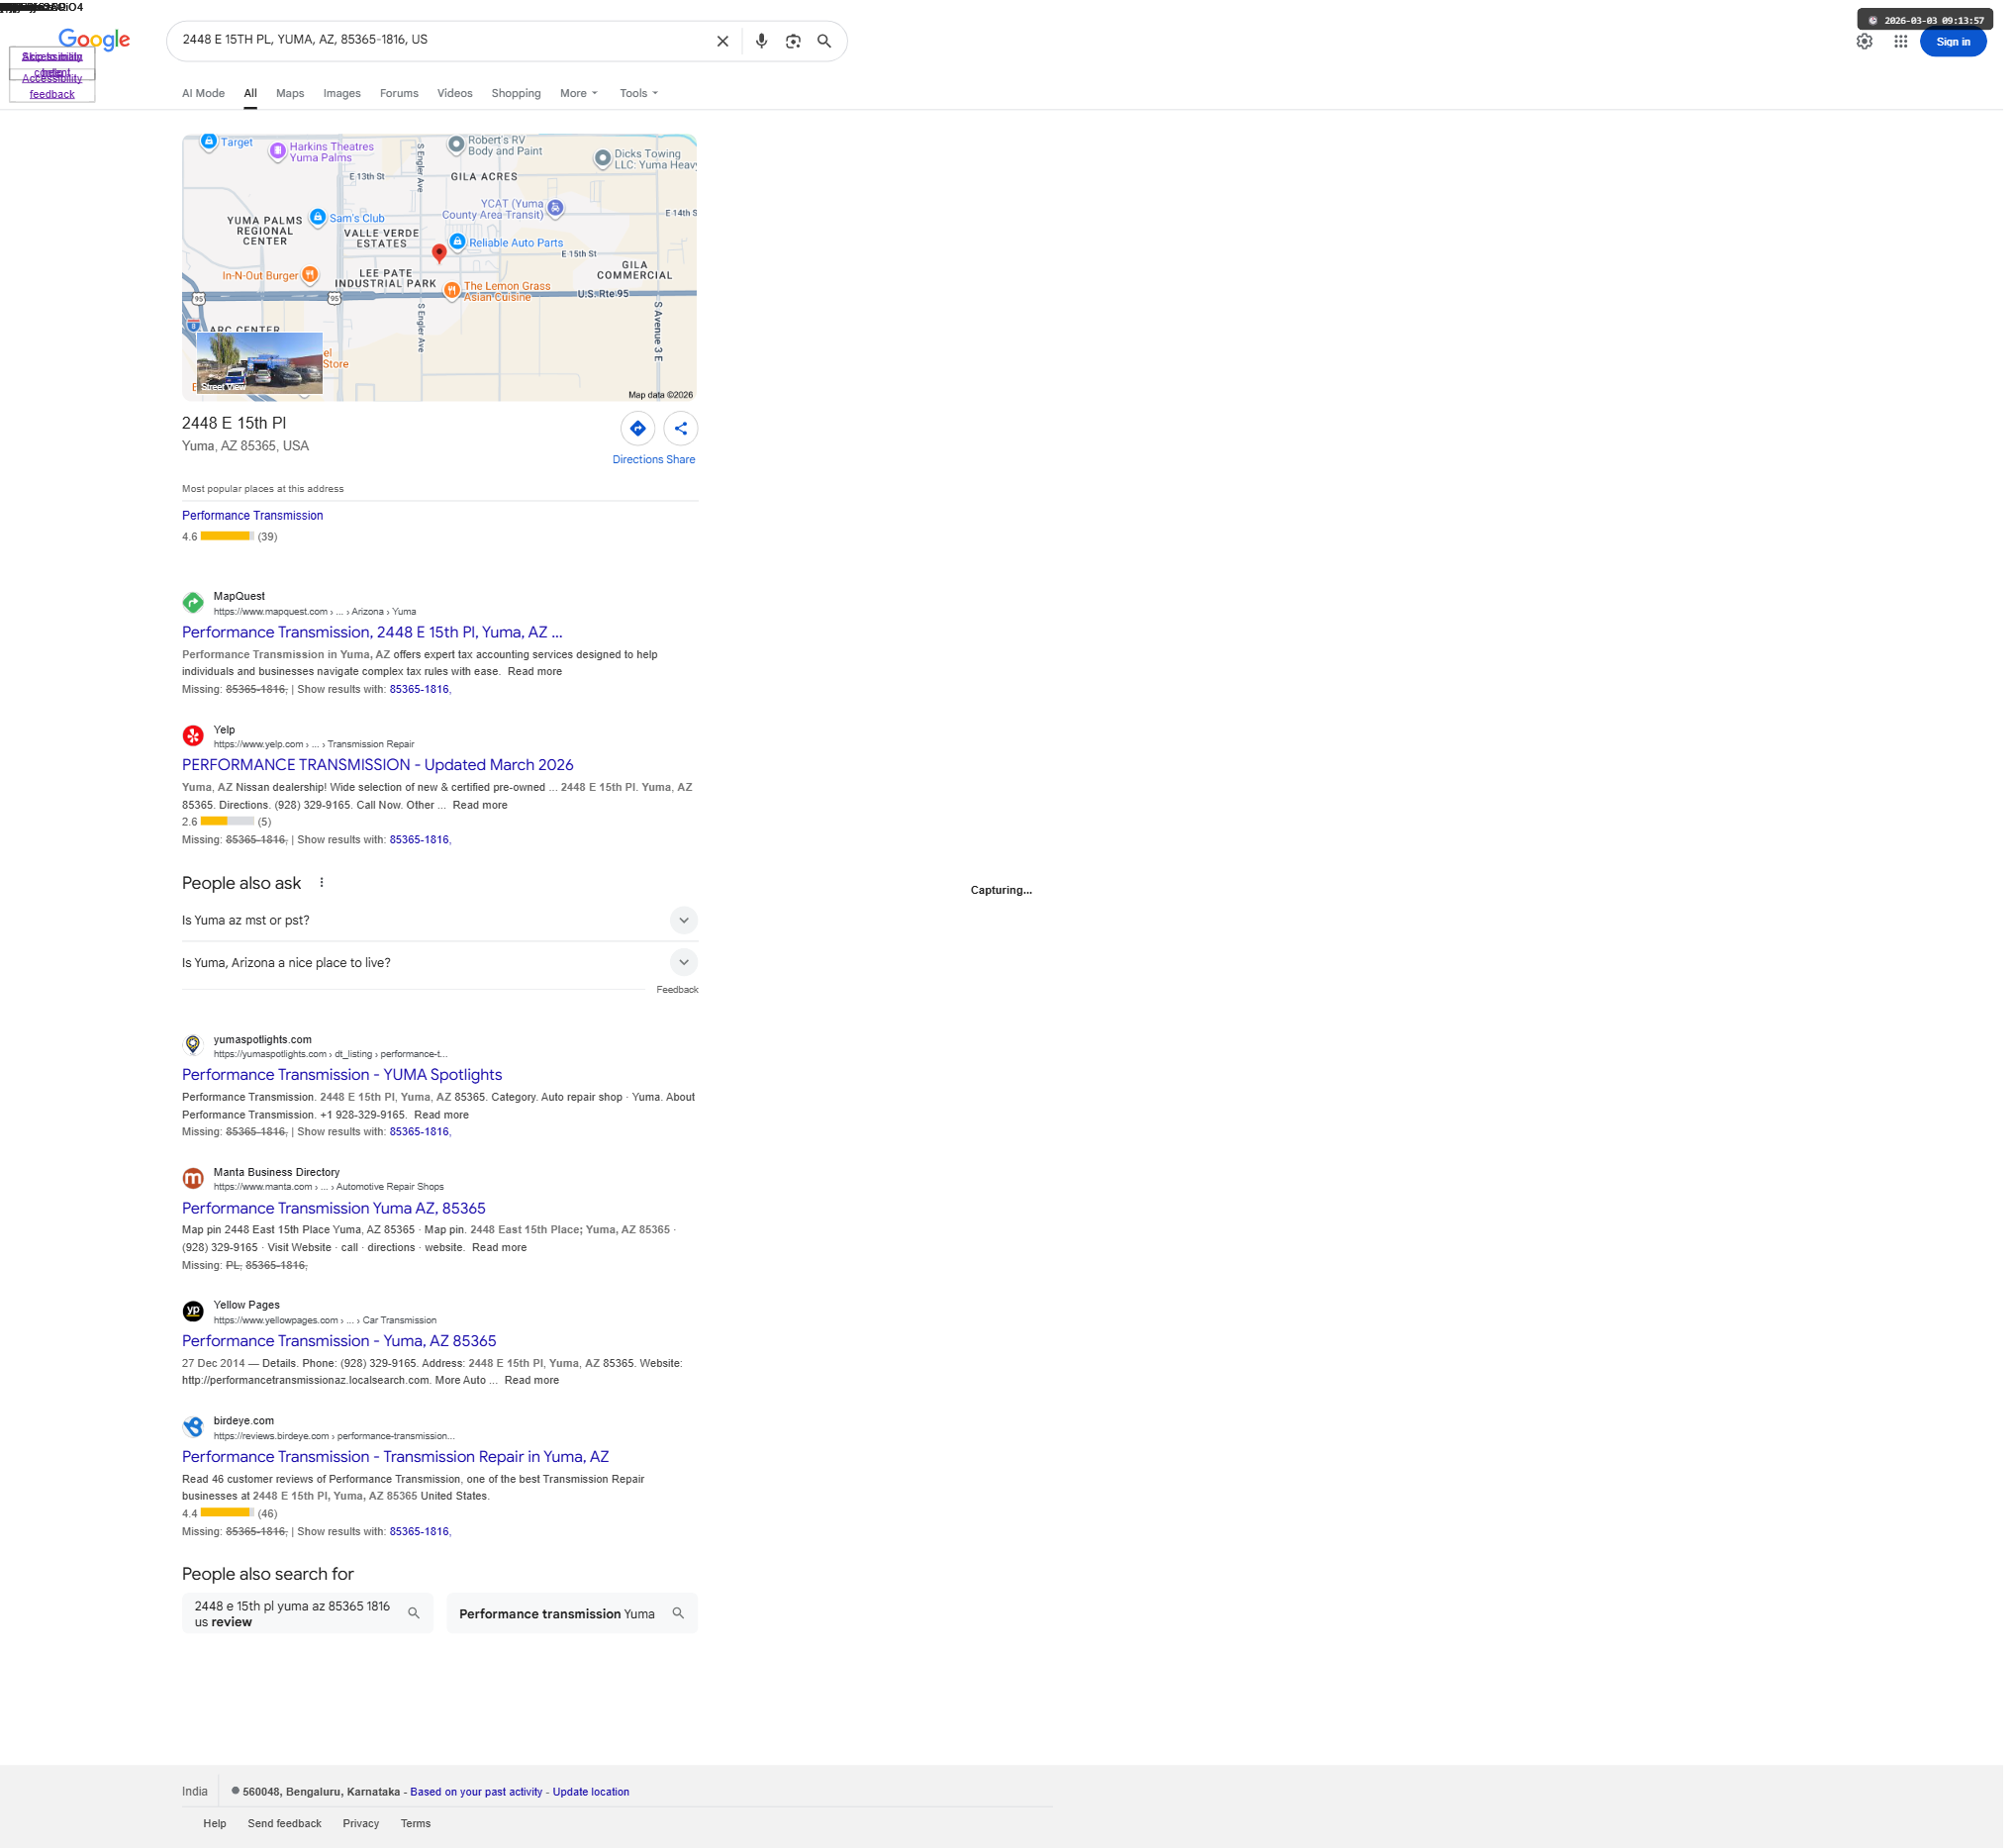Click "Read more" in the Yellow Pages snippet
Viewport: 2015px width, 1848px height.
[x=535, y=1387]
